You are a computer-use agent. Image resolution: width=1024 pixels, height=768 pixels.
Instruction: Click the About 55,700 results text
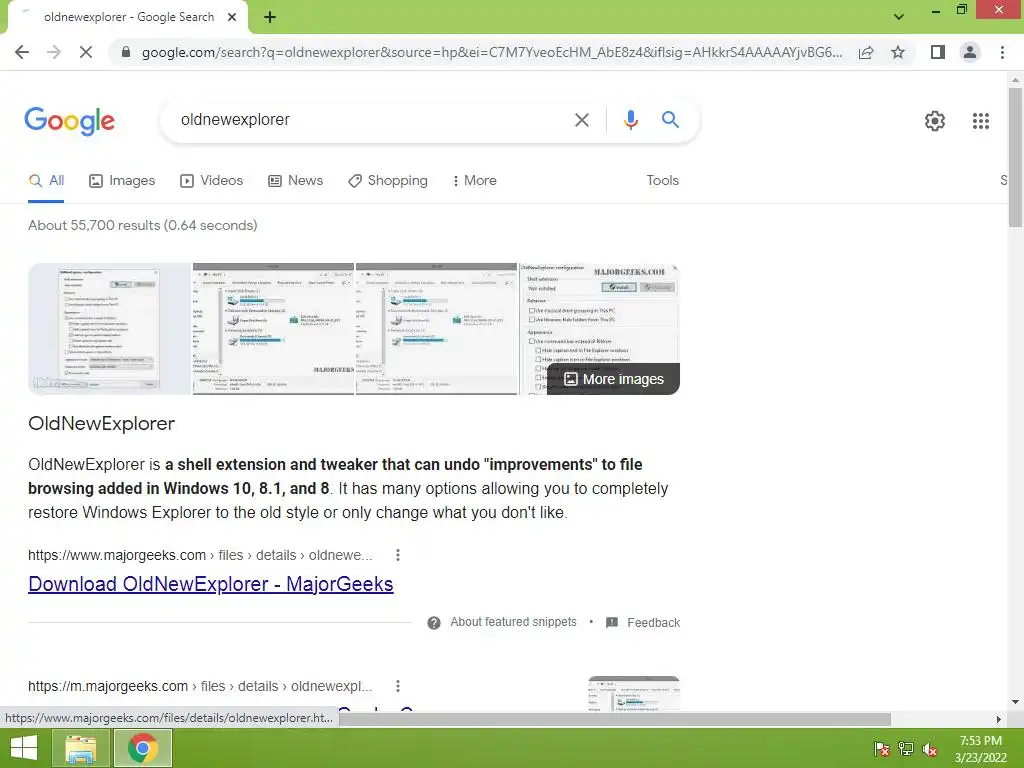(142, 225)
